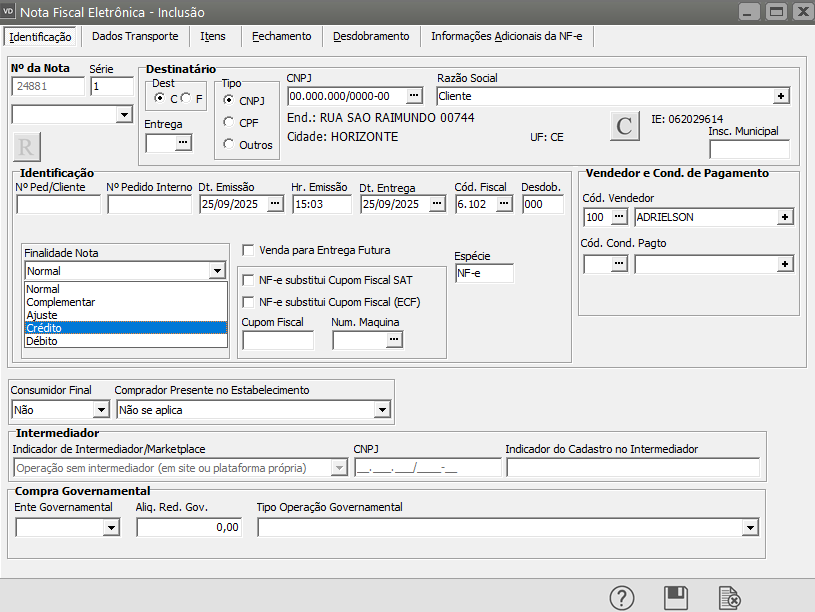Click the Aliq. Red. Gov. value field
Screen dimensions: 815x612
[x=189, y=528]
